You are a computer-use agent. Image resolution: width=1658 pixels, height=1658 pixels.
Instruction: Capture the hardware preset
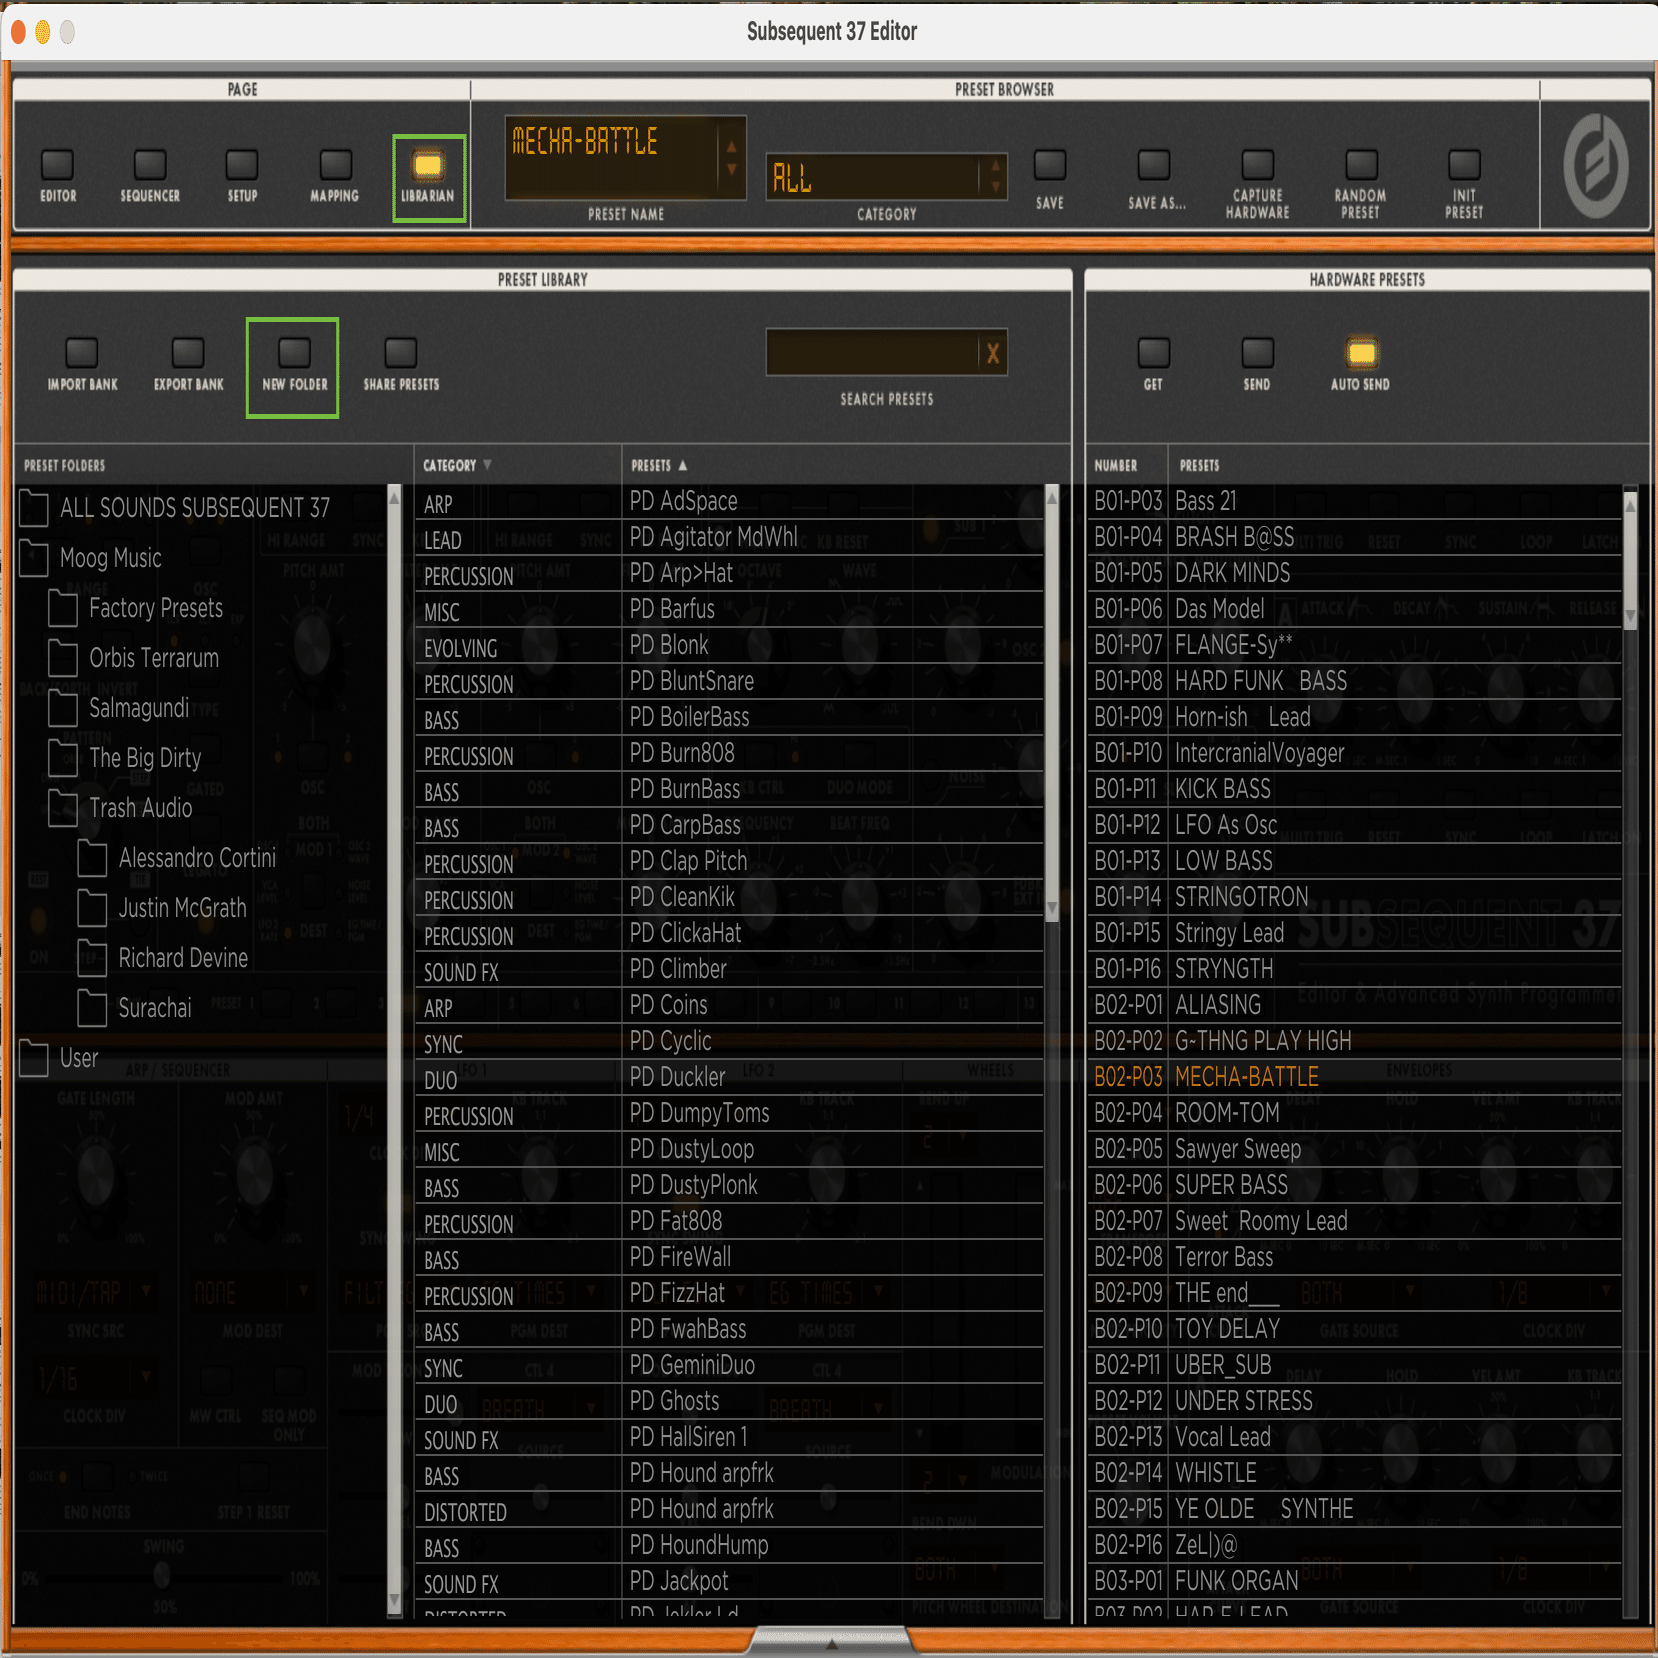(x=1258, y=165)
